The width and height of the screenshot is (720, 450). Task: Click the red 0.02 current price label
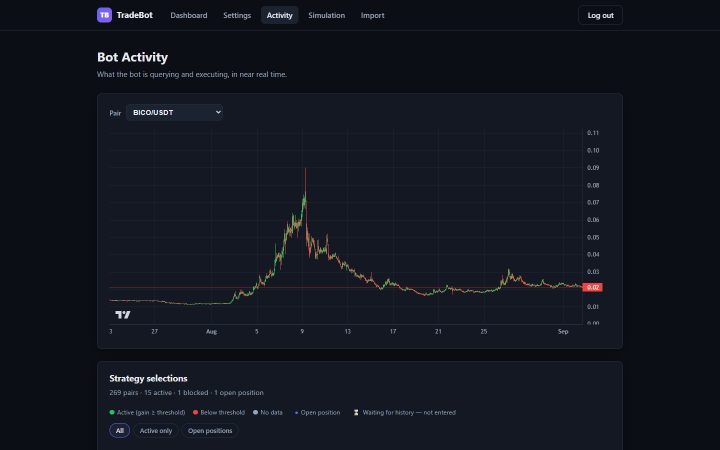[x=592, y=287]
